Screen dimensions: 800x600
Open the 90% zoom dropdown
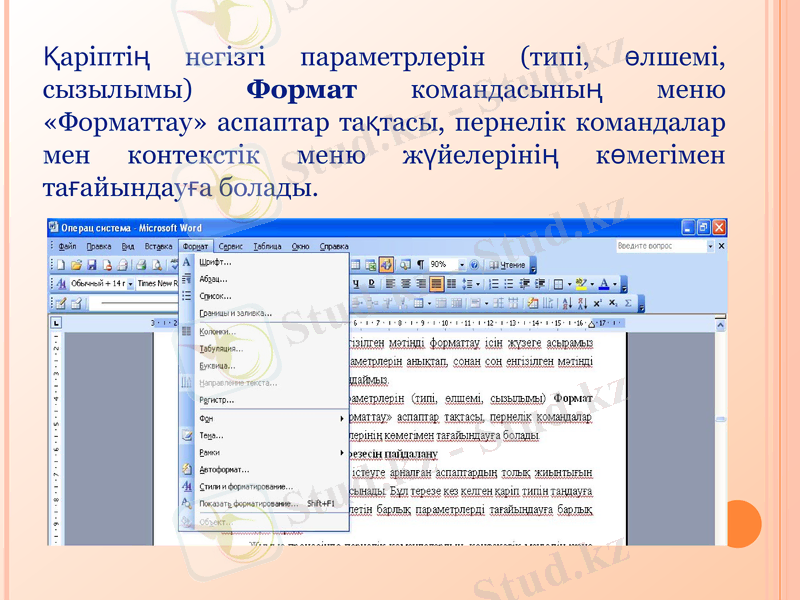click(462, 262)
